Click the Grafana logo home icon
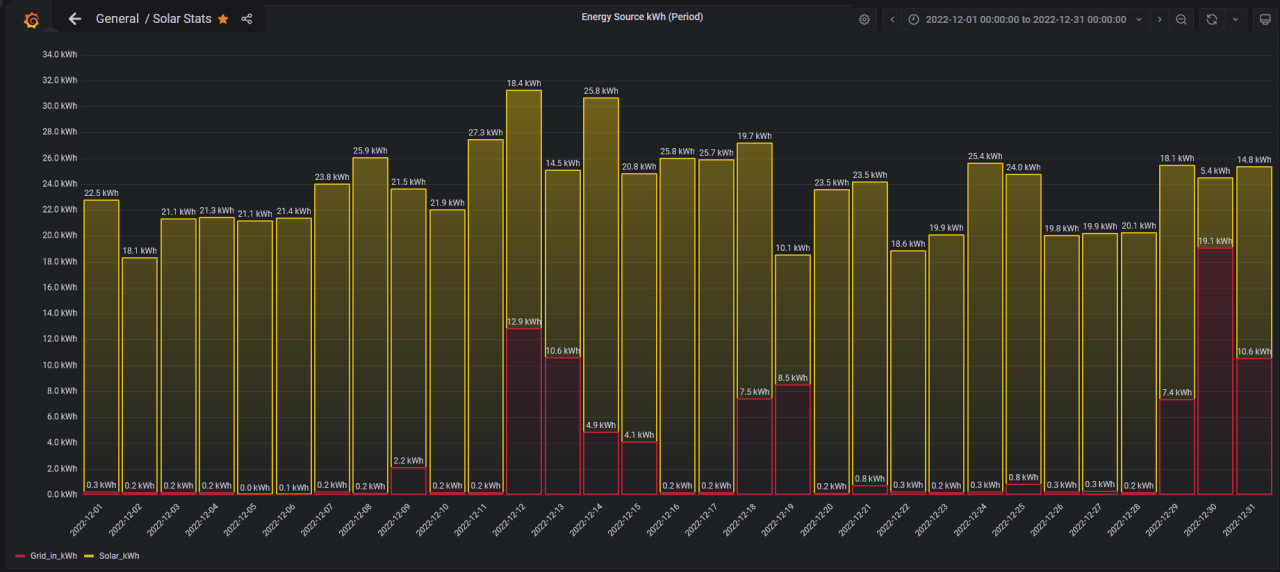Image resolution: width=1280 pixels, height=572 pixels. [30, 19]
